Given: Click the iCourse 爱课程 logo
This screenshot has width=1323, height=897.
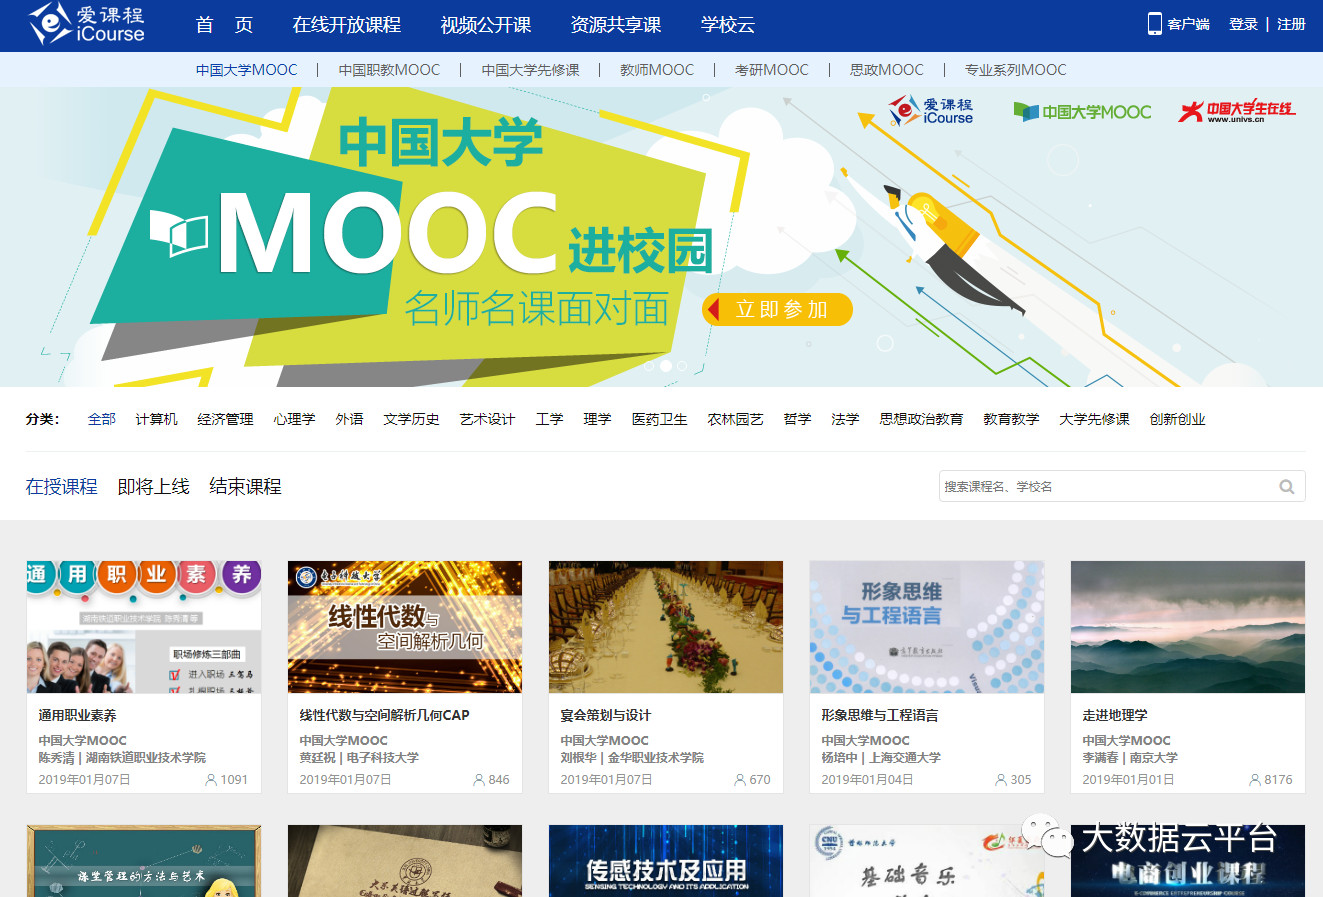Looking at the screenshot, I should point(85,25).
